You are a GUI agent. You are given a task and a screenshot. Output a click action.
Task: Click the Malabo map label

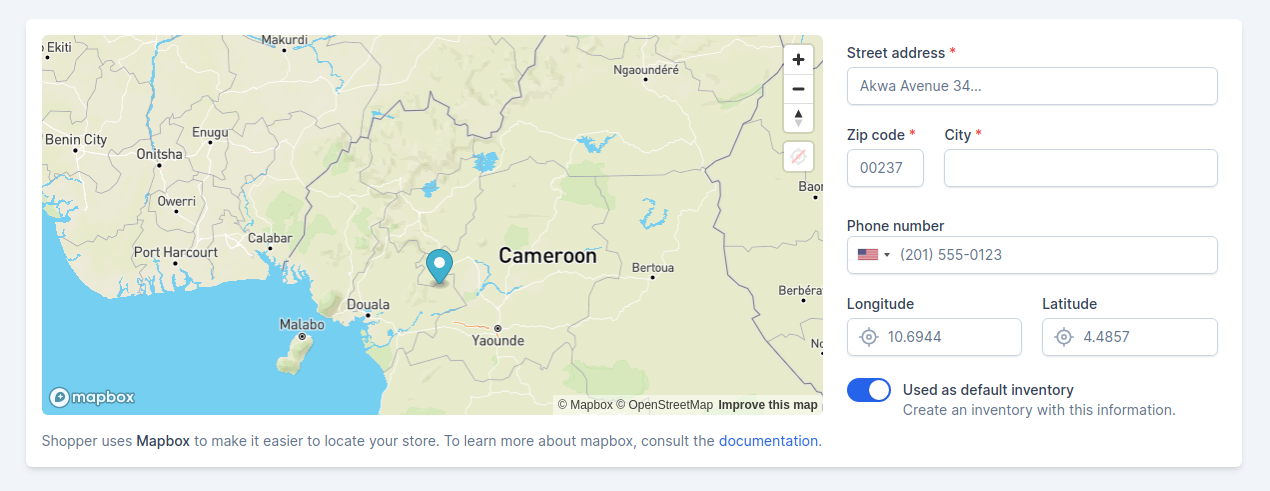[x=302, y=325]
